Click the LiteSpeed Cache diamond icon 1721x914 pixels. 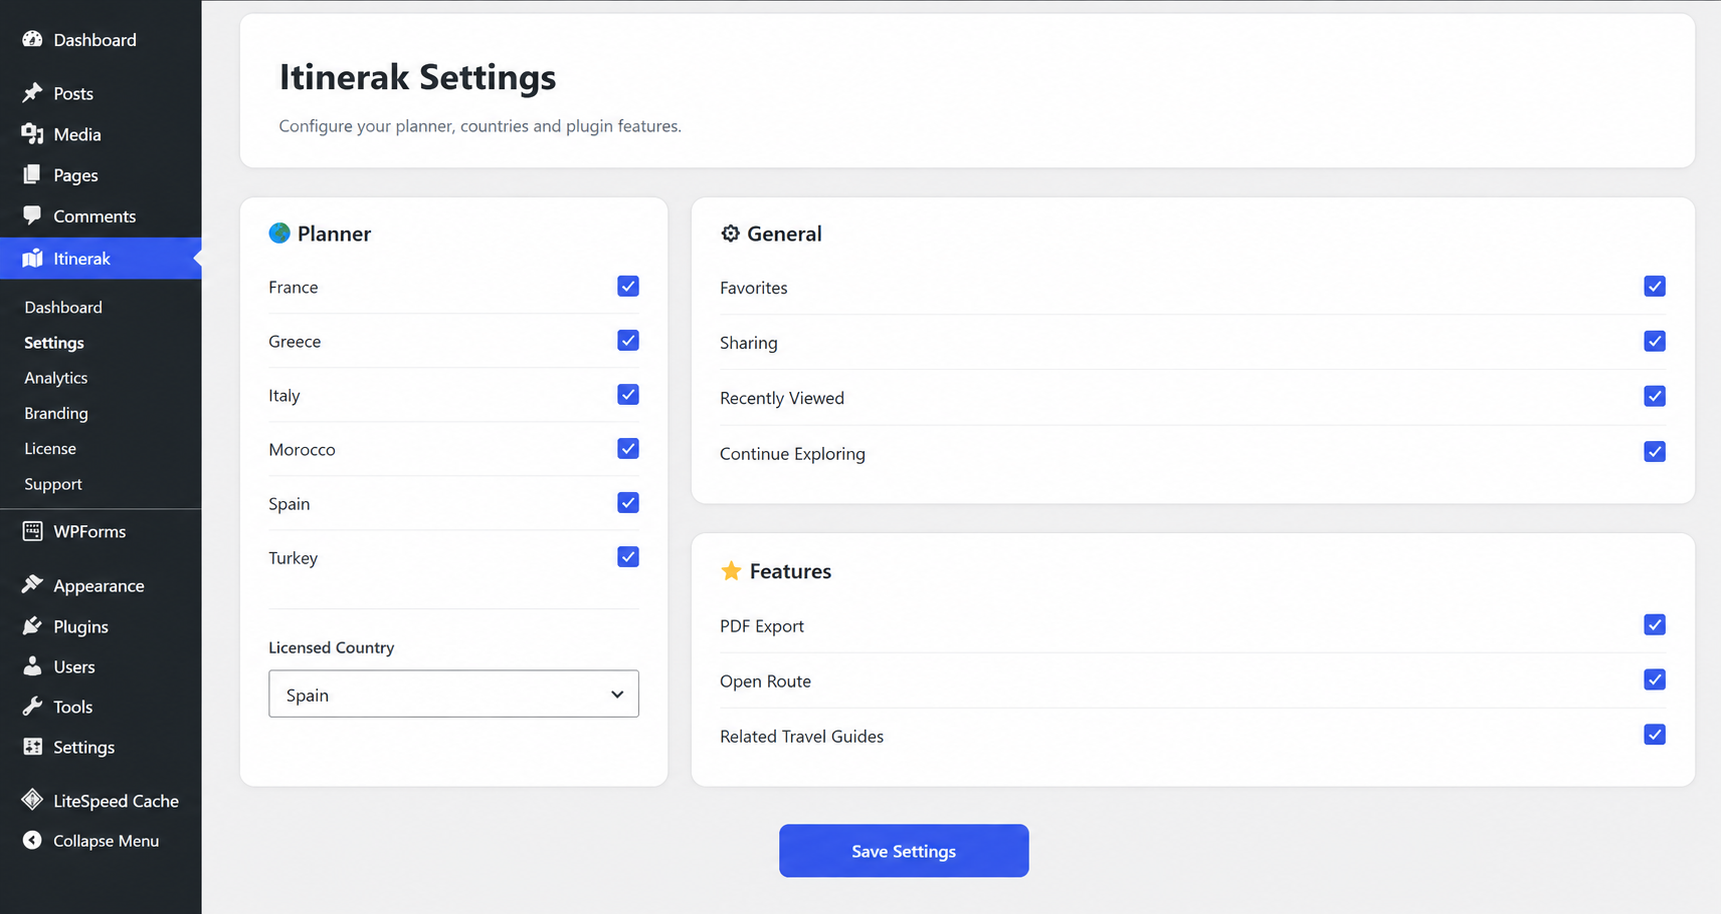point(32,800)
